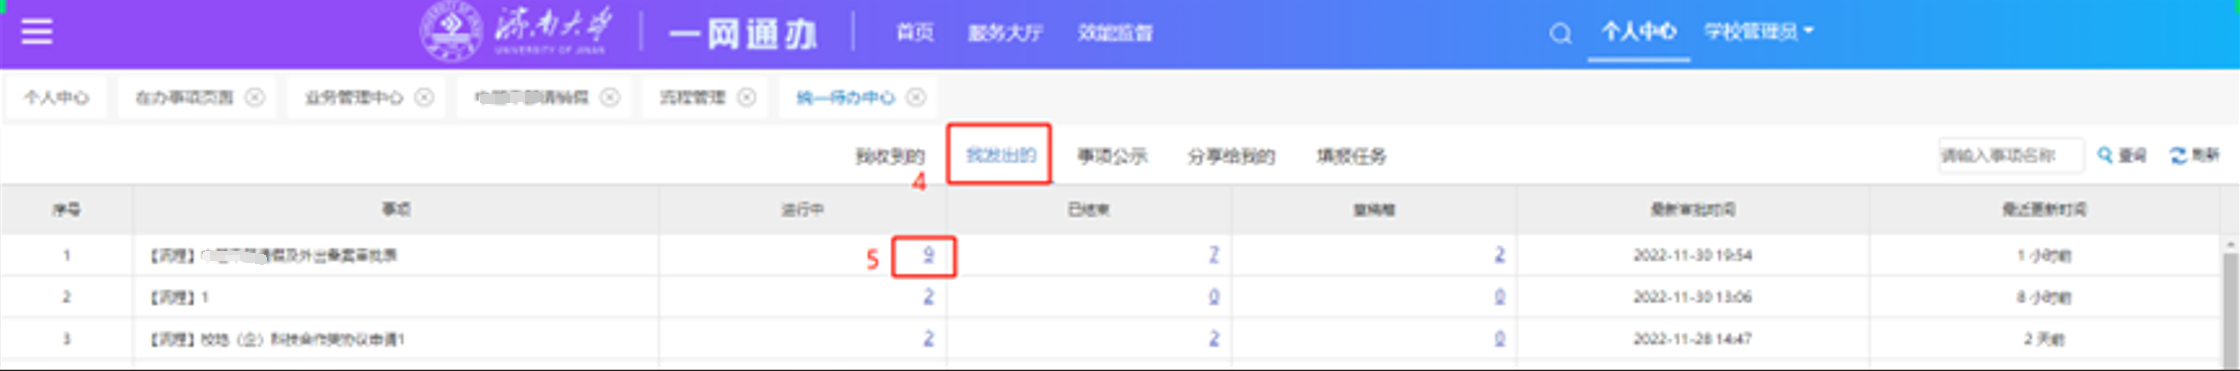Open draft box count 0 in row 2
Image resolution: width=2240 pixels, height=371 pixels.
[x=1500, y=297]
